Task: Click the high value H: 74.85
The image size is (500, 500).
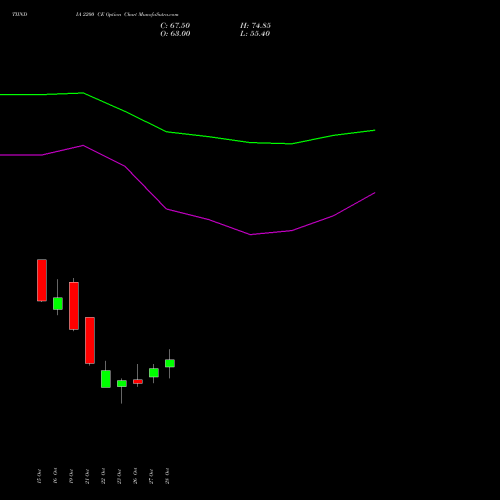Action: pyautogui.click(x=255, y=26)
